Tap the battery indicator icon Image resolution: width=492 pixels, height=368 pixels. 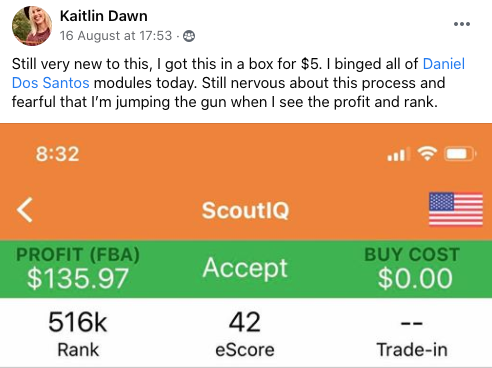[460, 154]
